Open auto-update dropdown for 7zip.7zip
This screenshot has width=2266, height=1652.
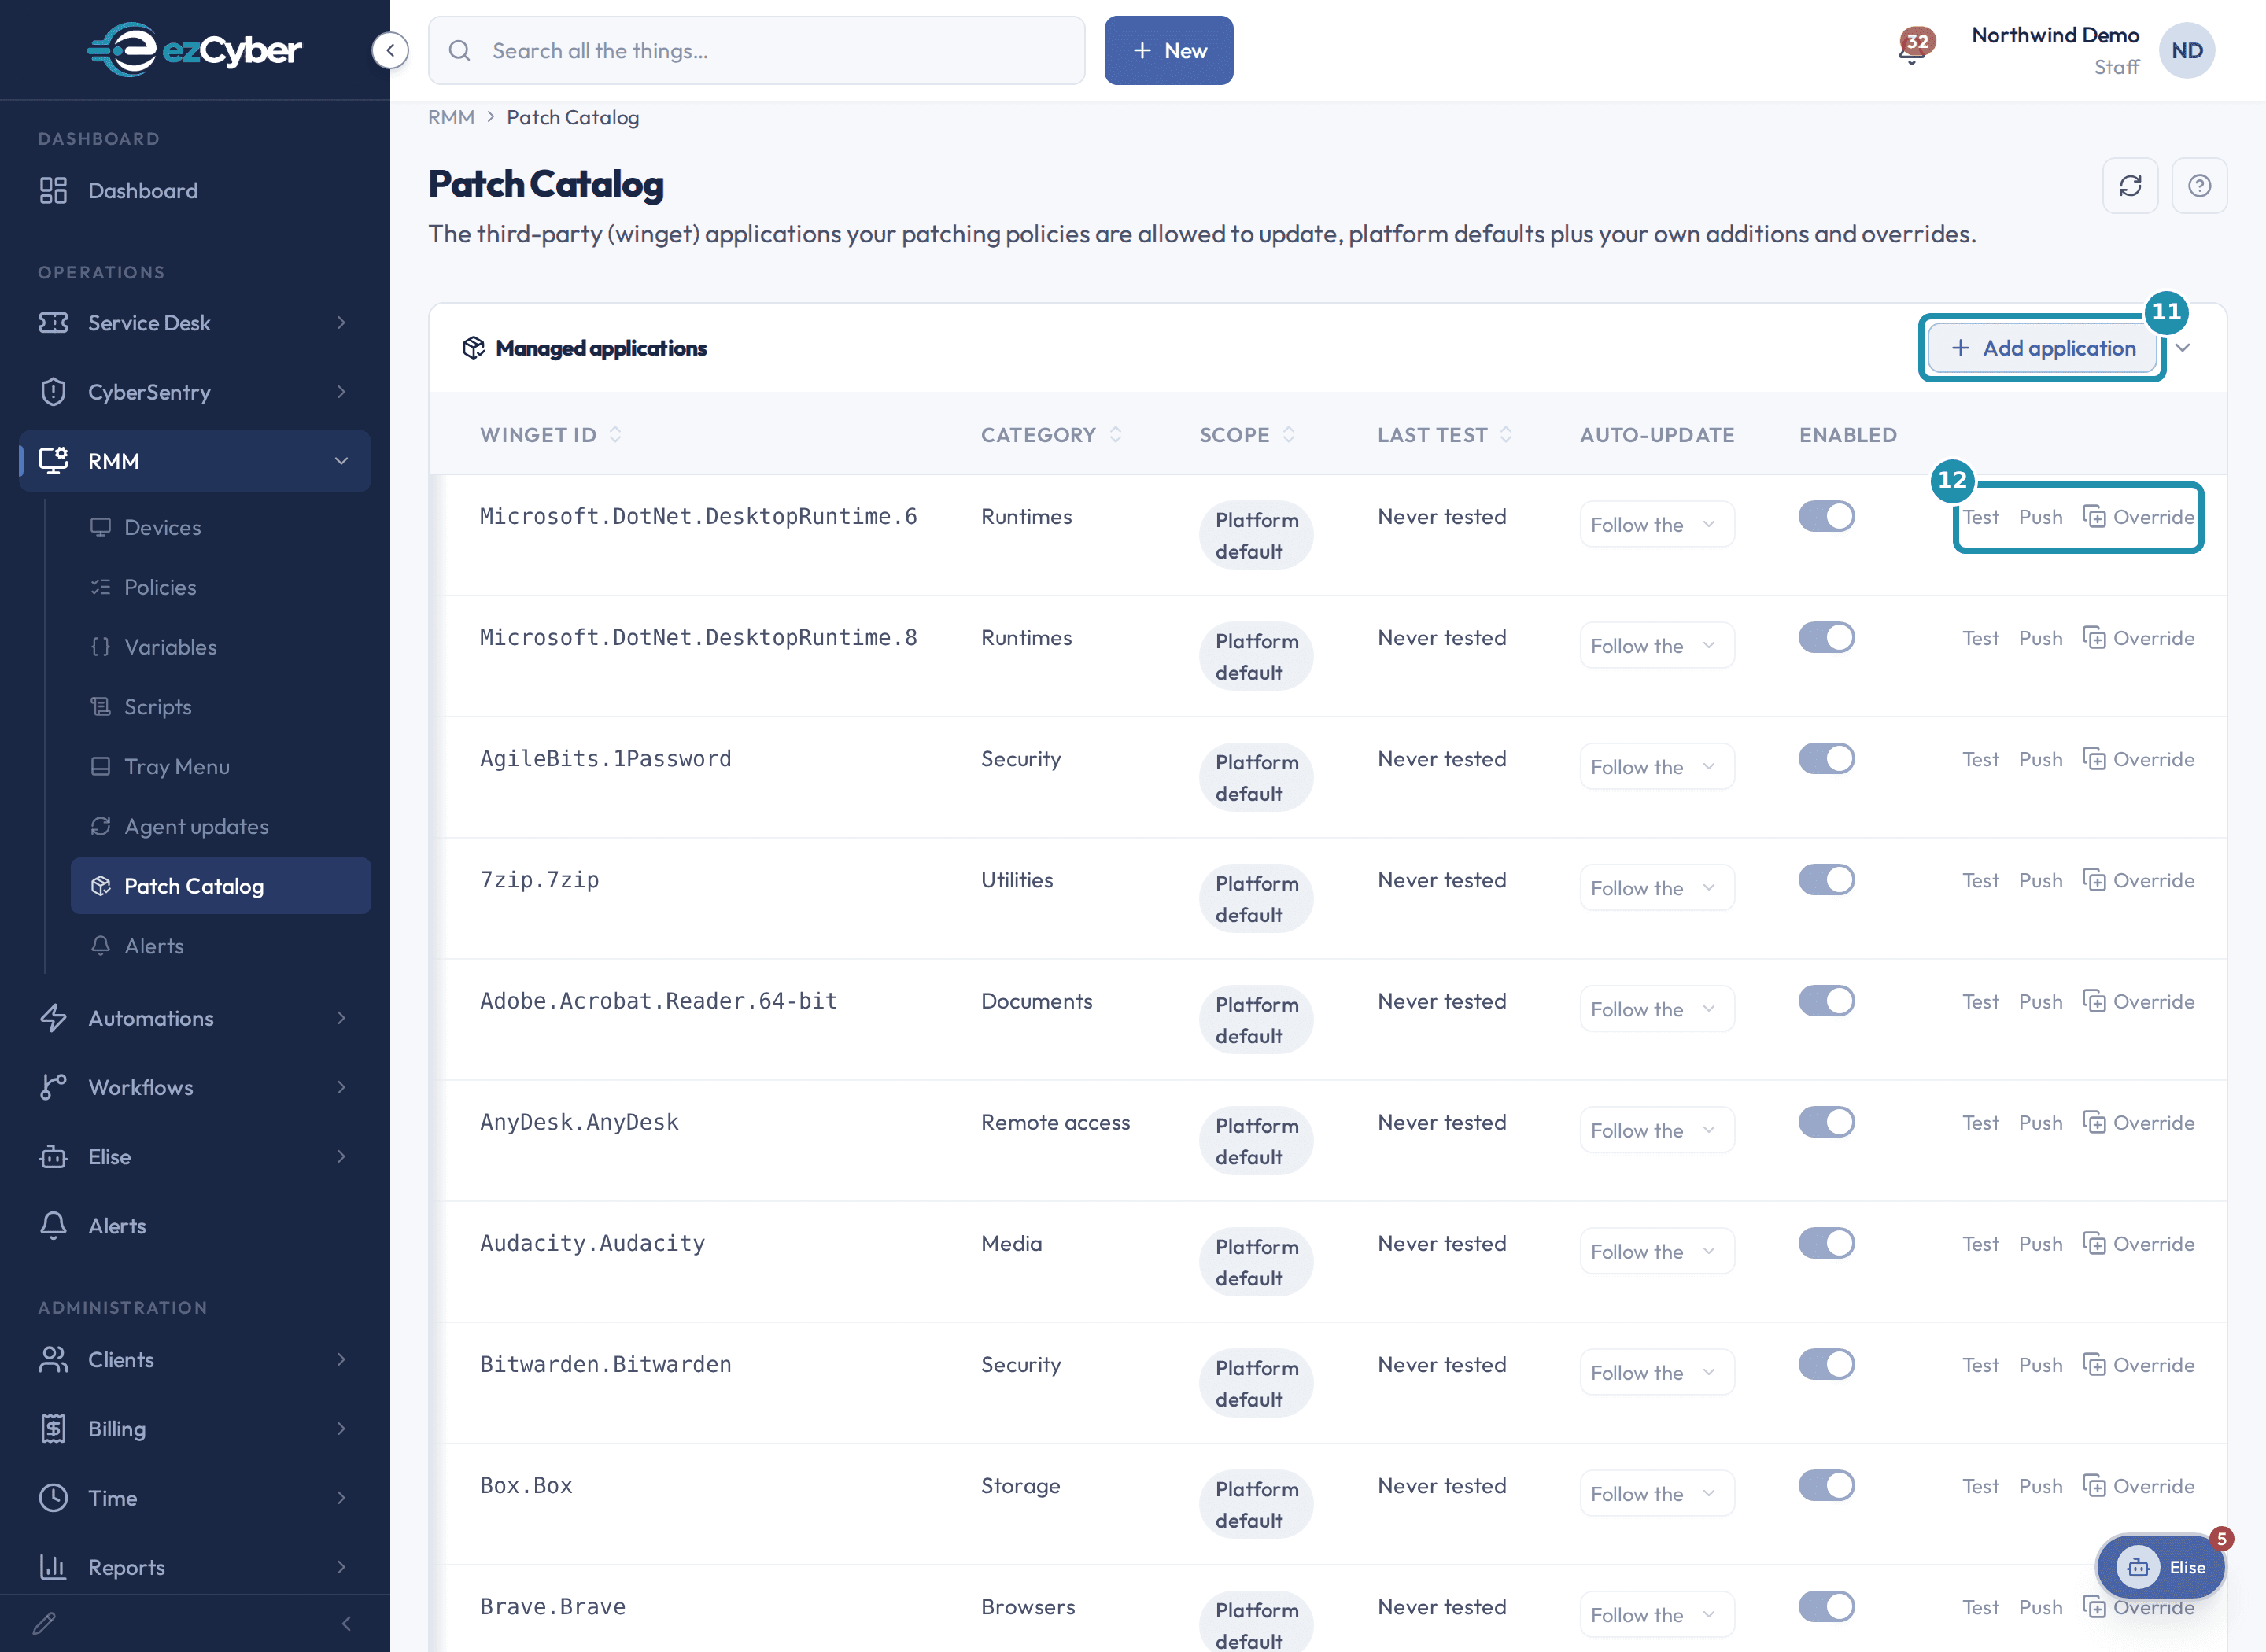1656,887
